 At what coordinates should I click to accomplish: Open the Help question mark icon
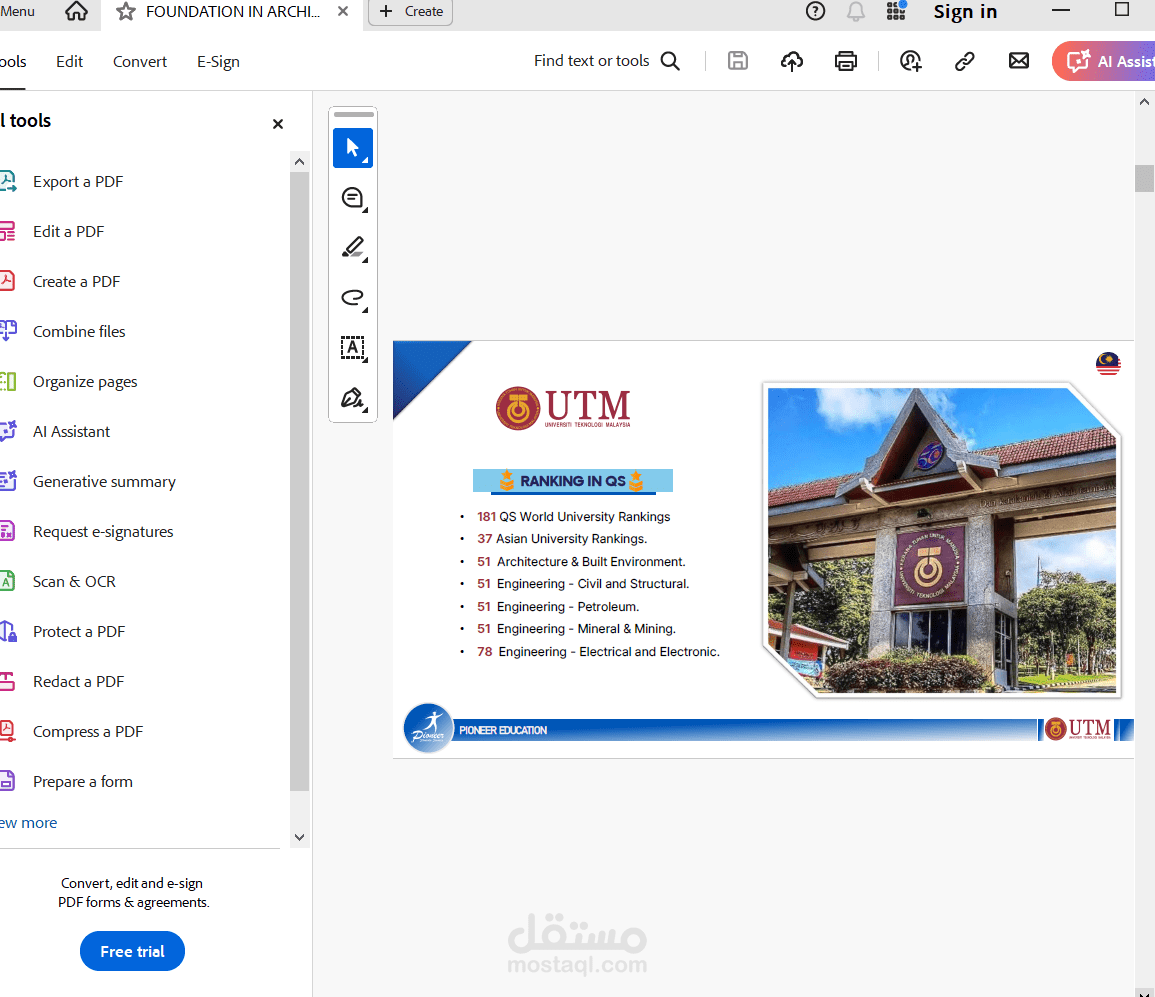815,12
